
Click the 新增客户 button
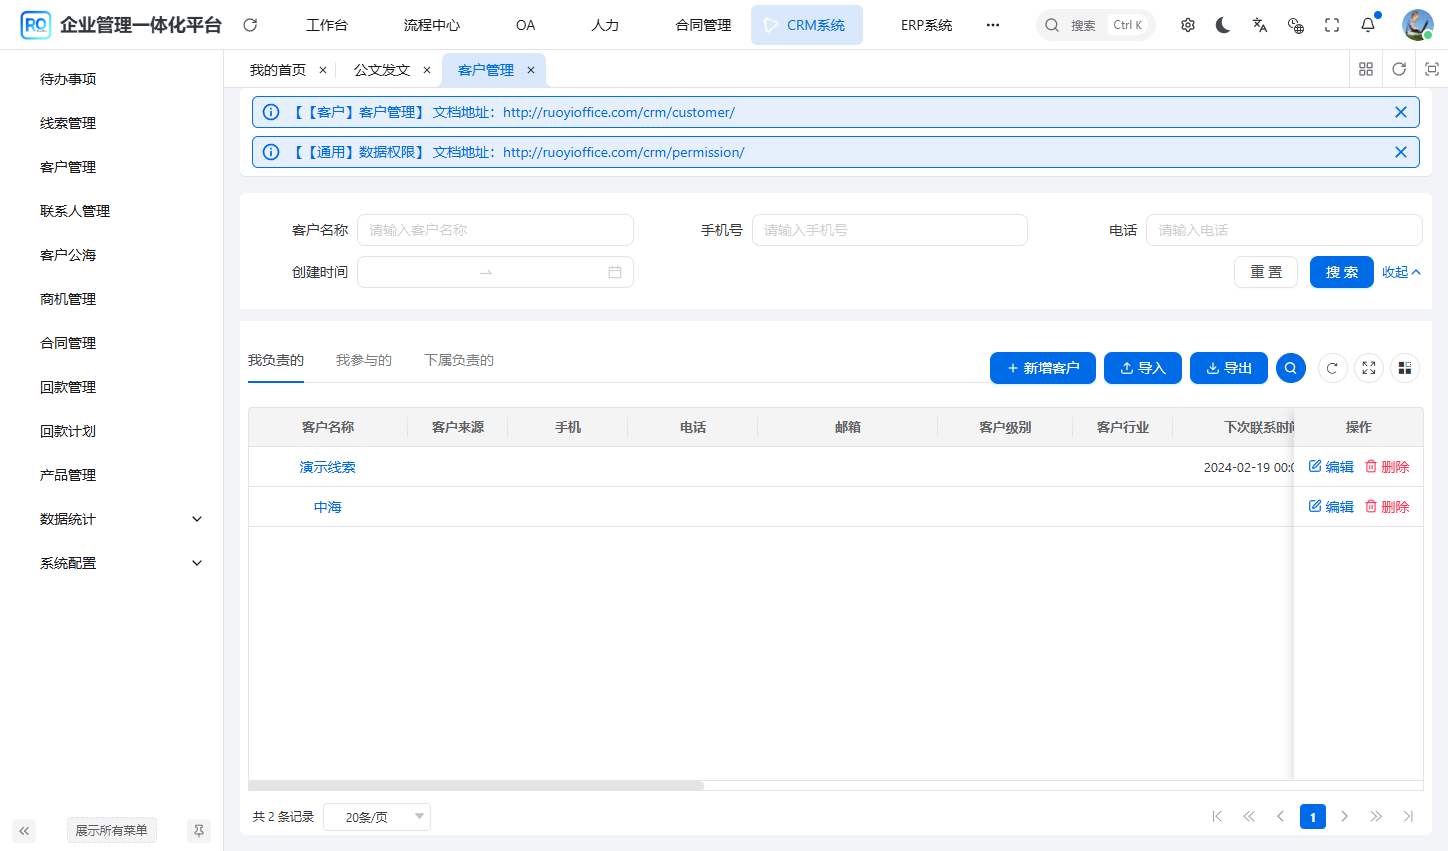[1043, 368]
